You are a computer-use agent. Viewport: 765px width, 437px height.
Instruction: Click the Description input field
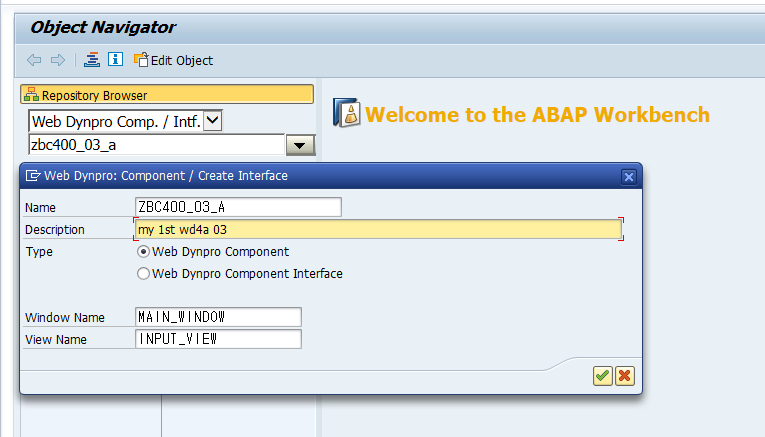378,229
